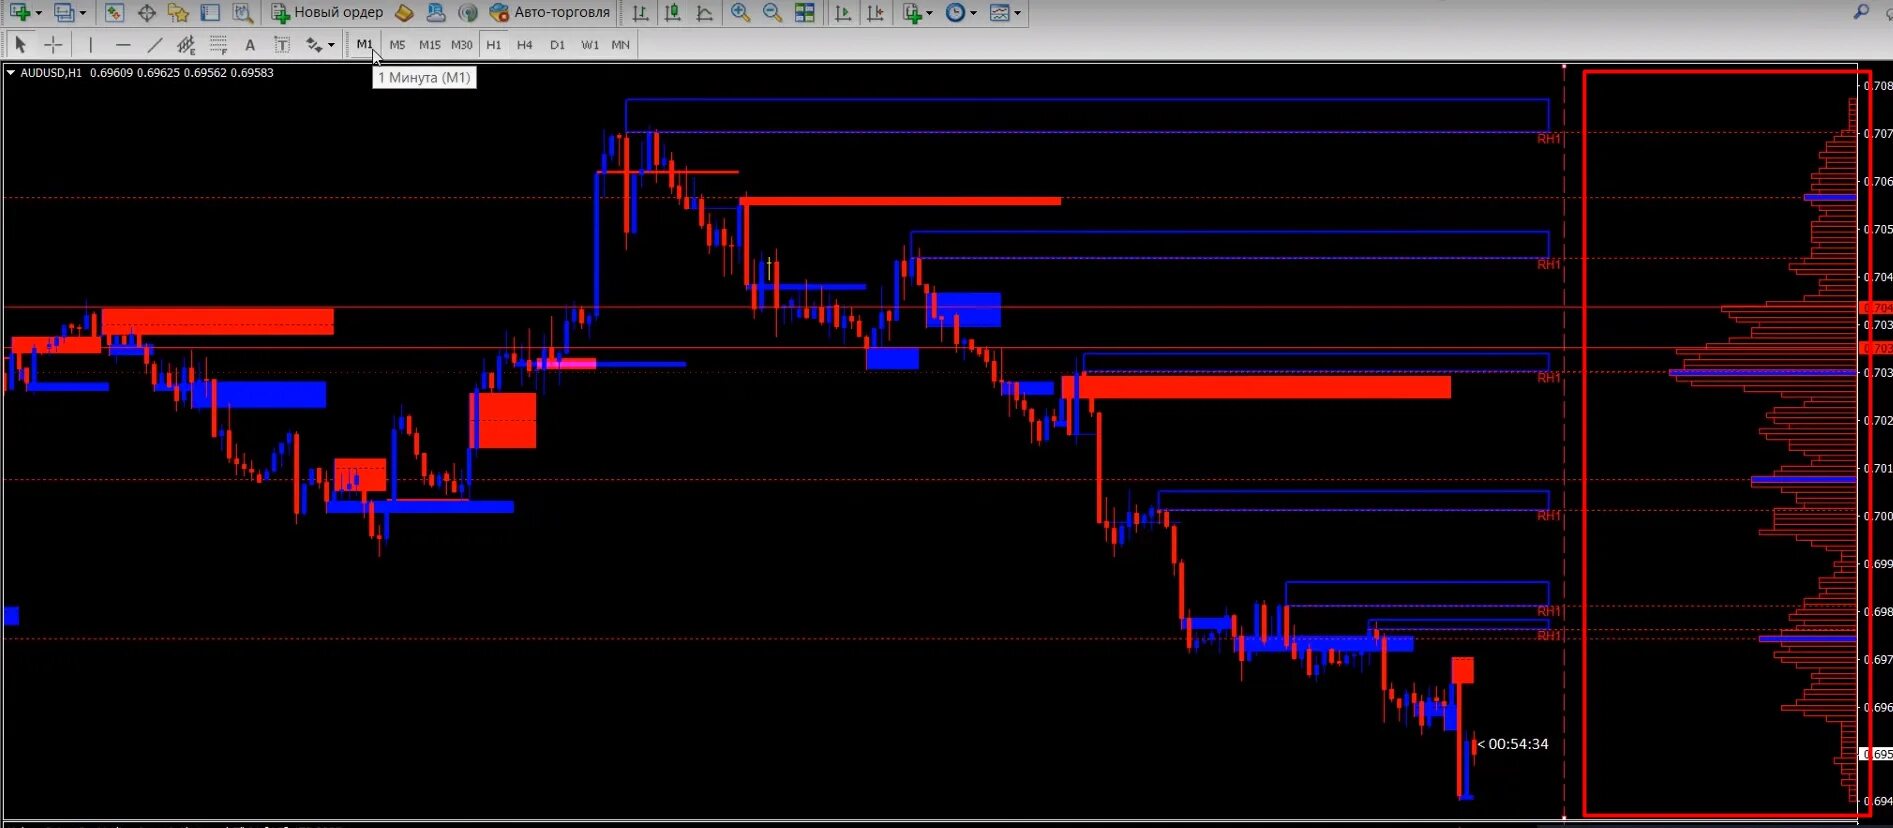Select the crosshair tool

pyautogui.click(x=53, y=45)
